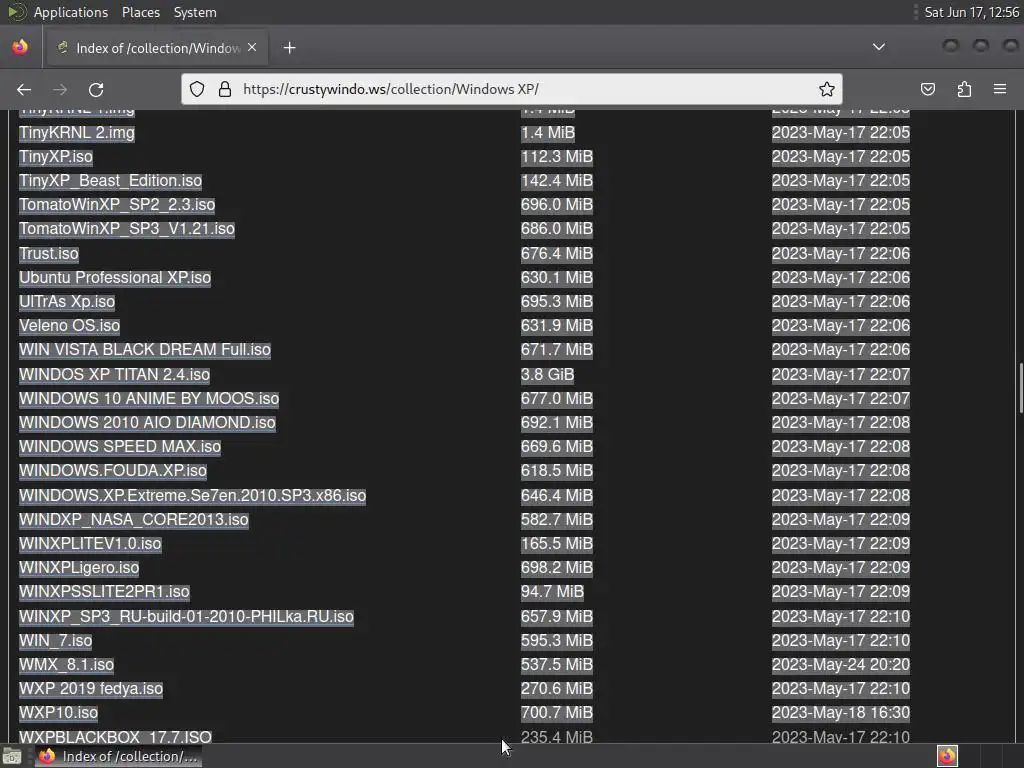Download WINXP_SP3_RU-build-01-2010-PHILka.RU.iso

[x=186, y=617]
